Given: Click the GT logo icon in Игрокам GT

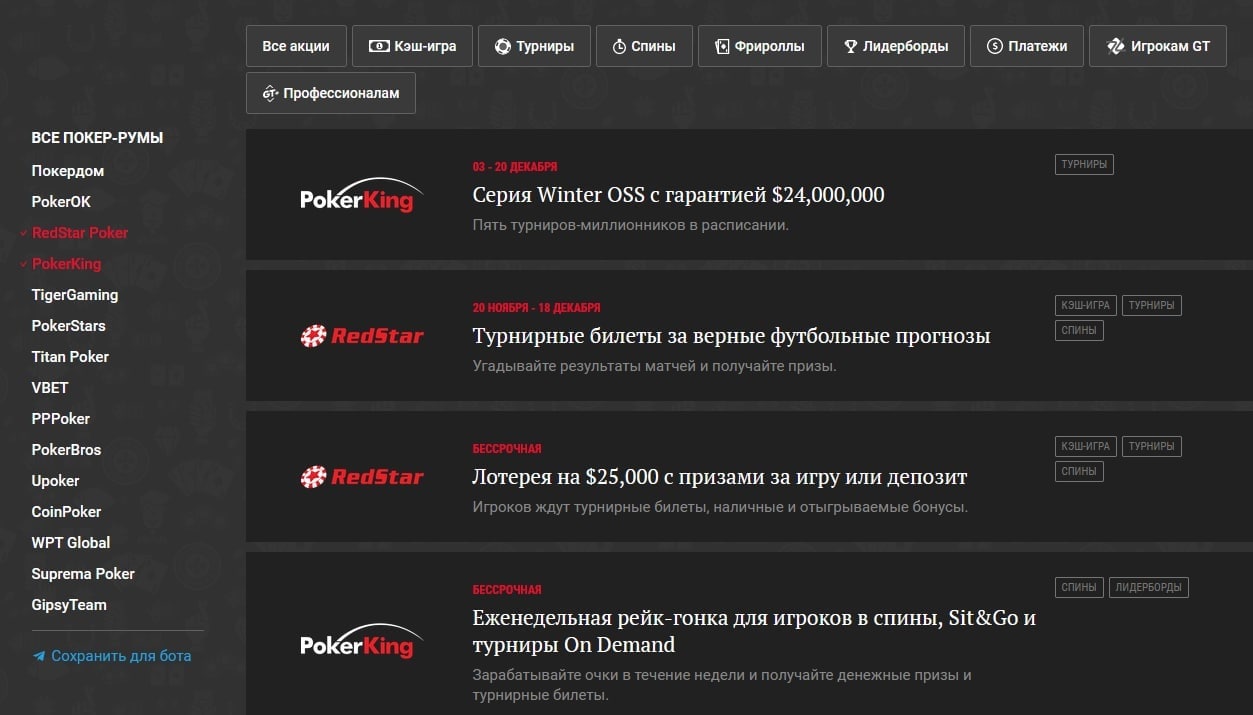Looking at the screenshot, I should click(1116, 46).
